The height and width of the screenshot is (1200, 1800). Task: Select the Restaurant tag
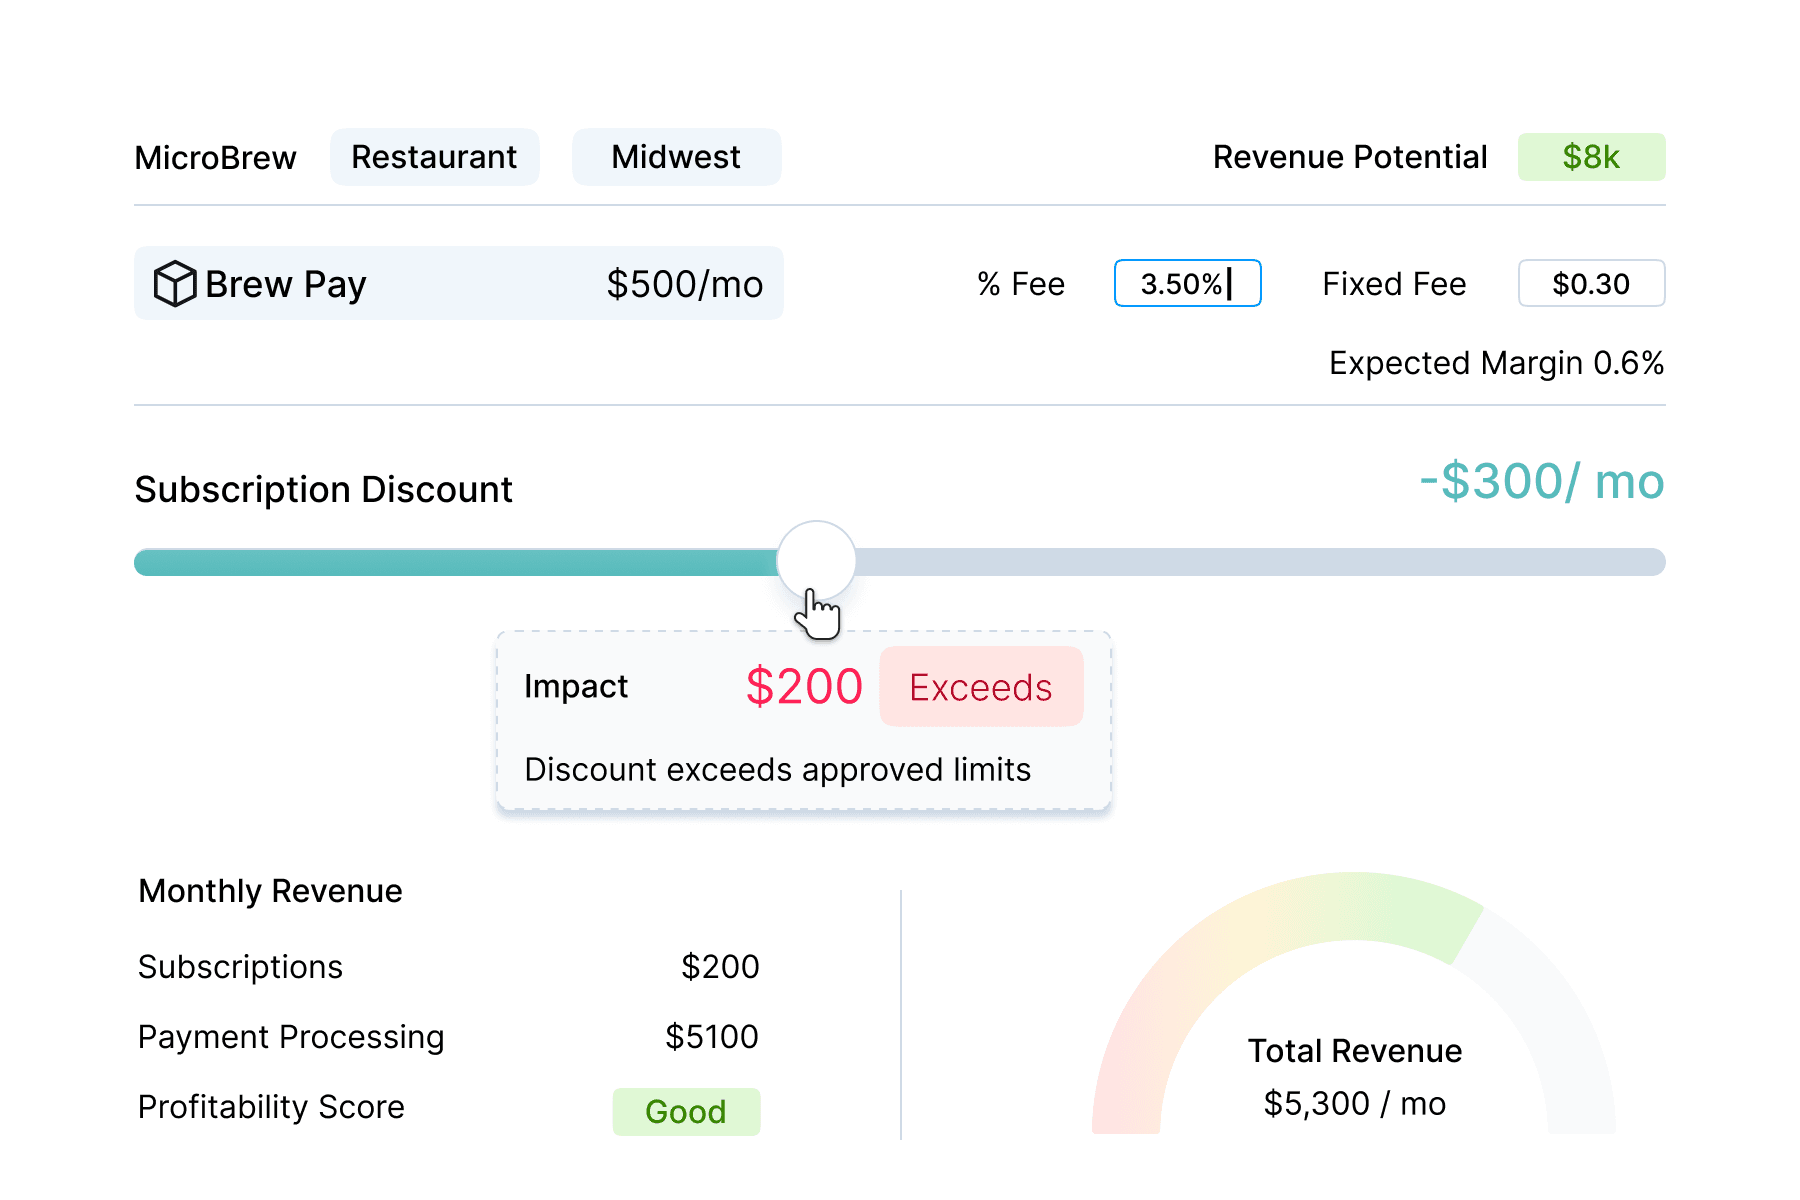(434, 157)
